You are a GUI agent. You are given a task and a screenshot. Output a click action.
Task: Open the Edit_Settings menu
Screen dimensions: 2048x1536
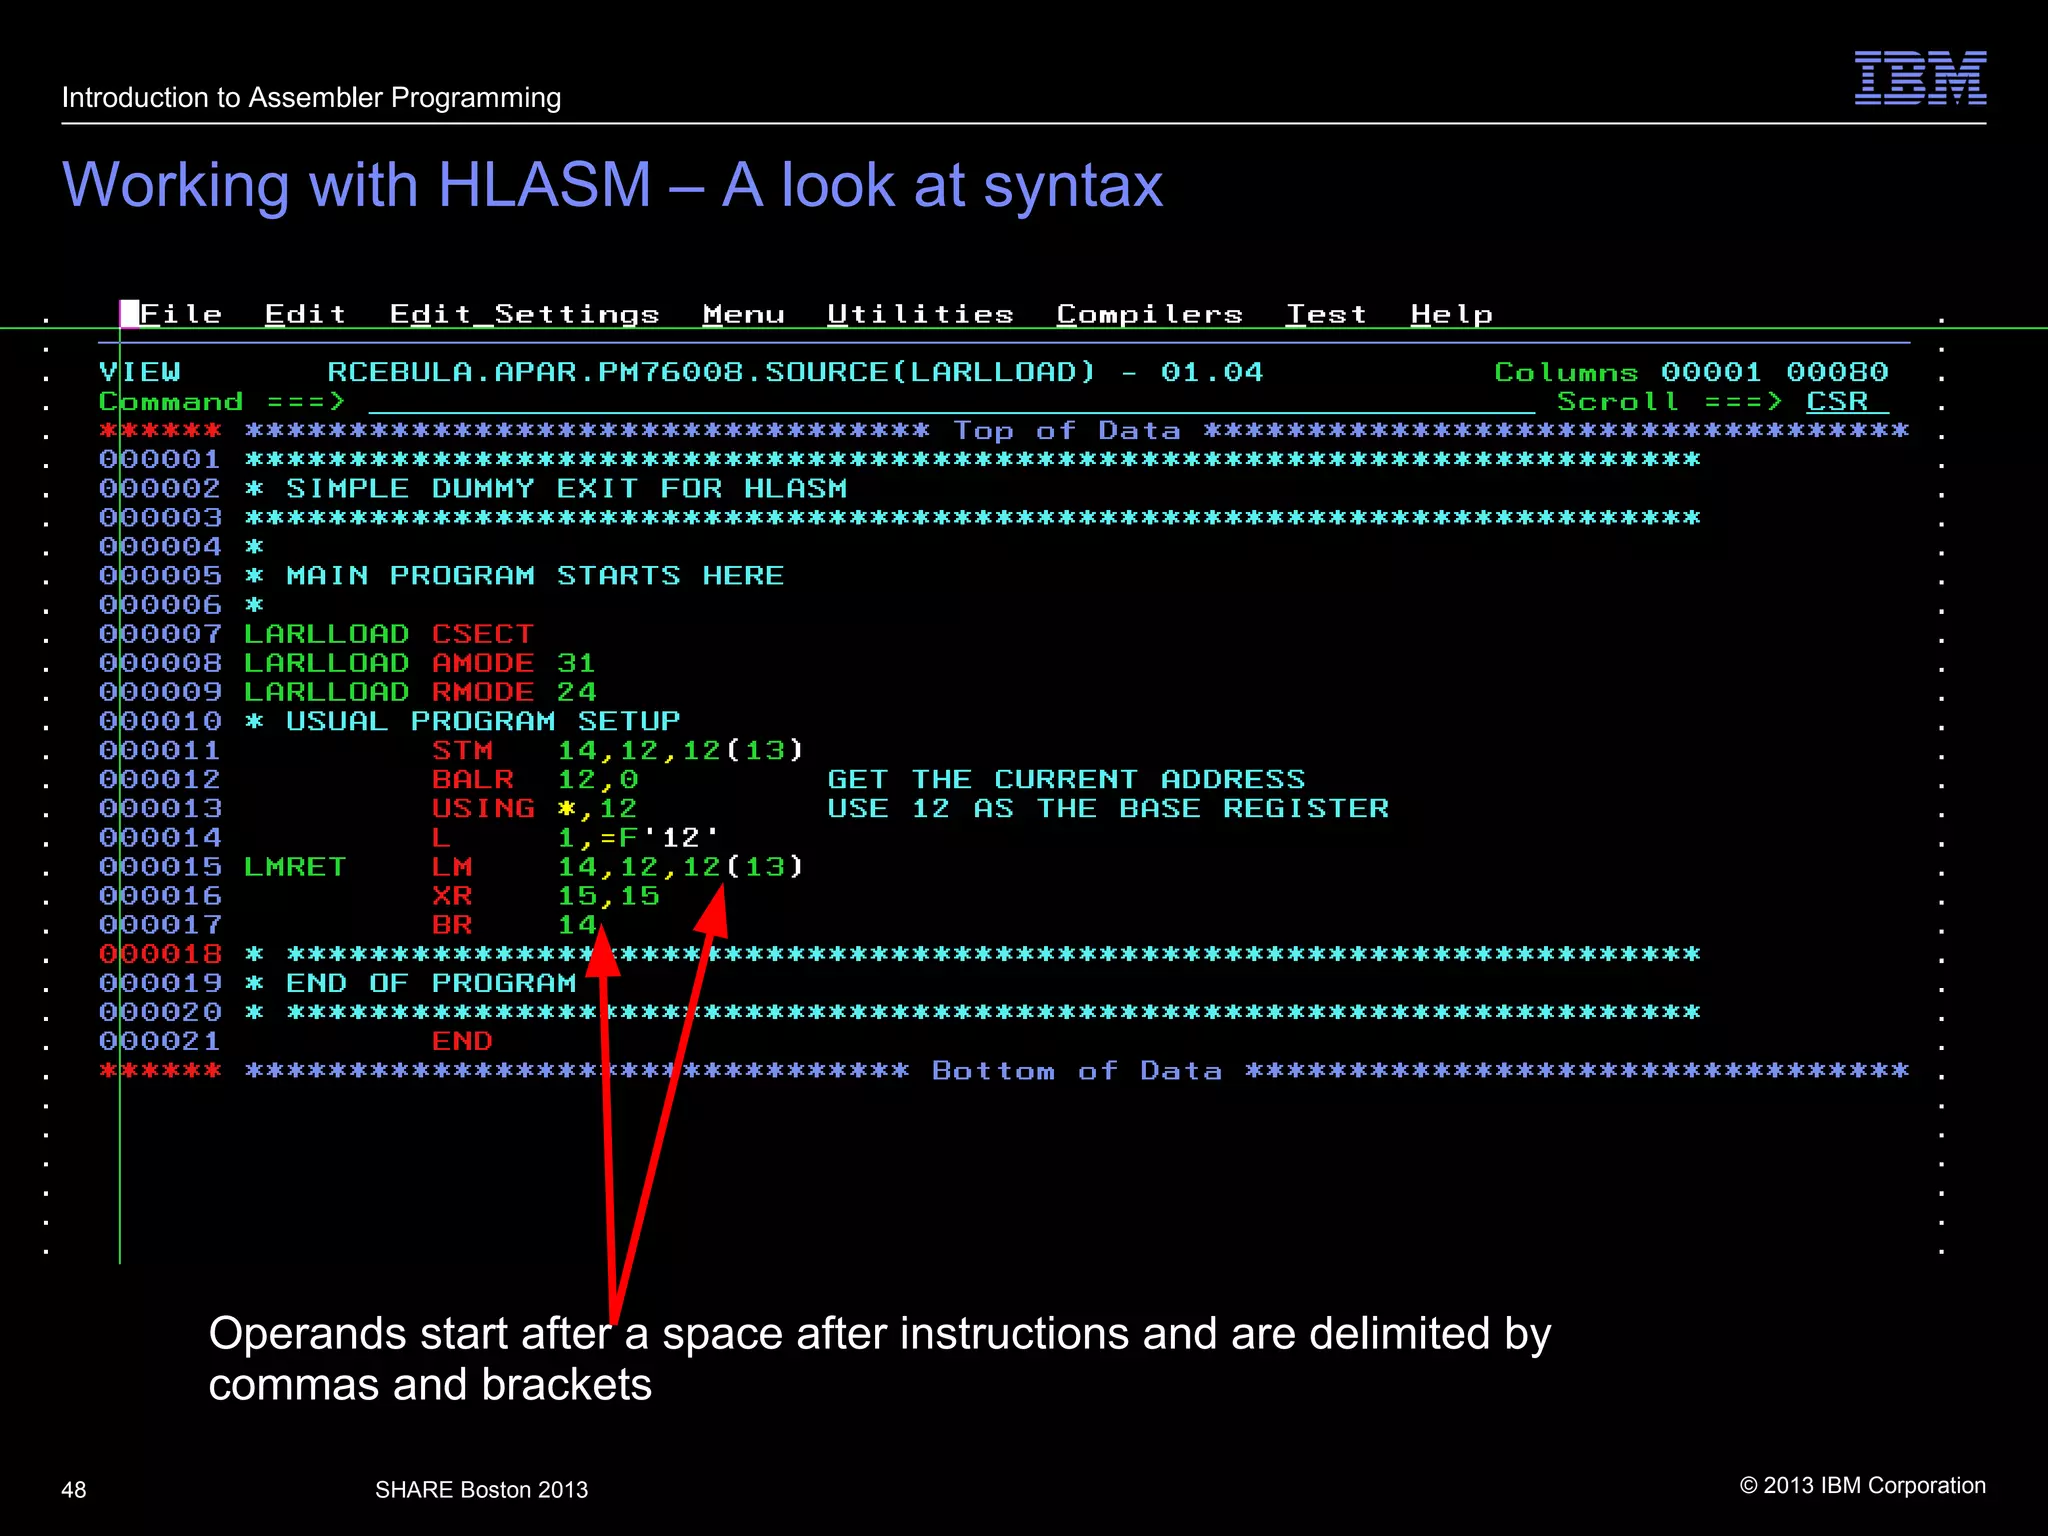pyautogui.click(x=525, y=314)
